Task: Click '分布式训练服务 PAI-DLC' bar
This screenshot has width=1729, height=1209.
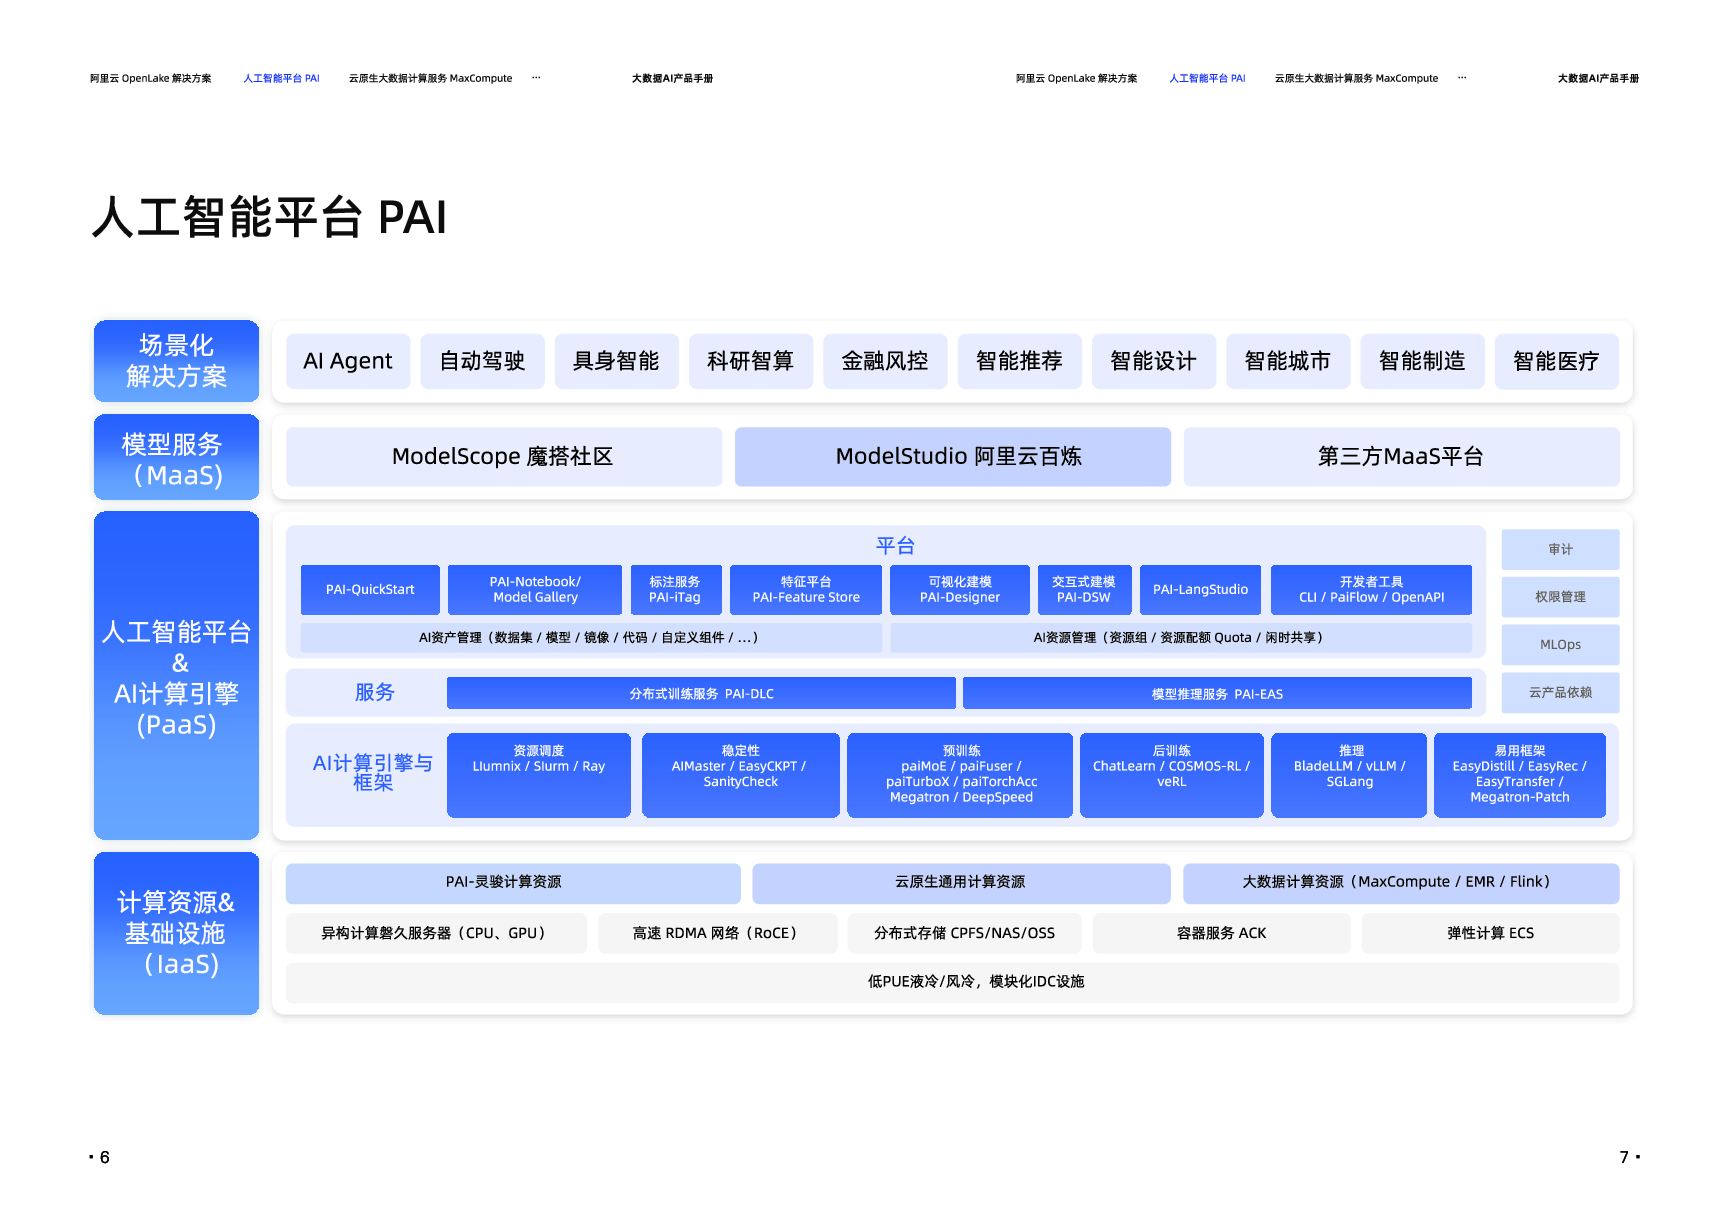Action: [701, 693]
